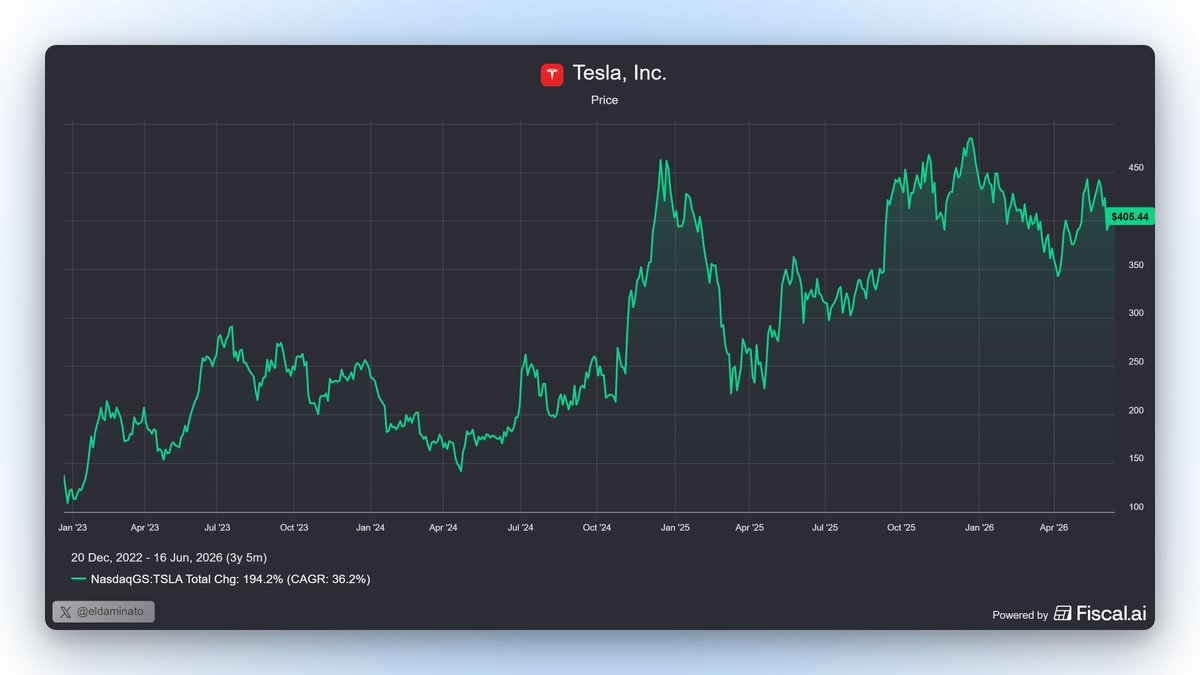The height and width of the screenshot is (675, 1200).
Task: Click the Jan '25 axis label
Action: pos(675,527)
